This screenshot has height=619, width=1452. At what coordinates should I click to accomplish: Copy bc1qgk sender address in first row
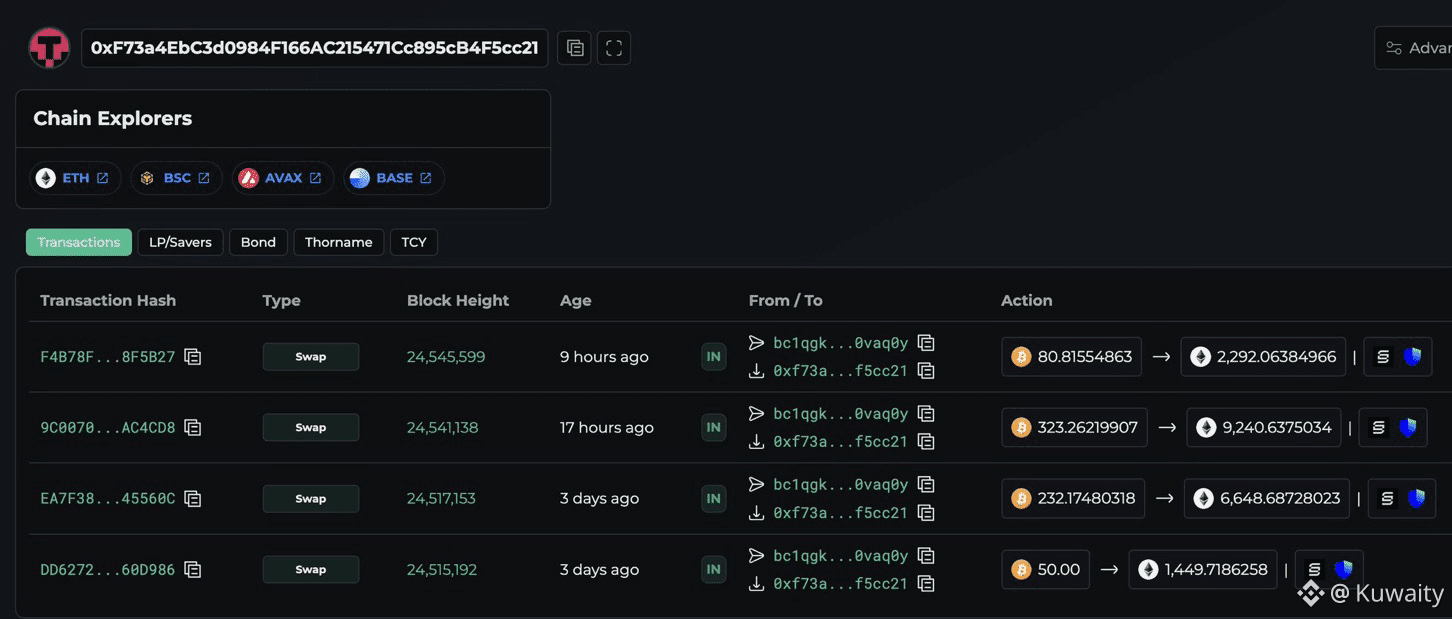pyautogui.click(x=926, y=343)
